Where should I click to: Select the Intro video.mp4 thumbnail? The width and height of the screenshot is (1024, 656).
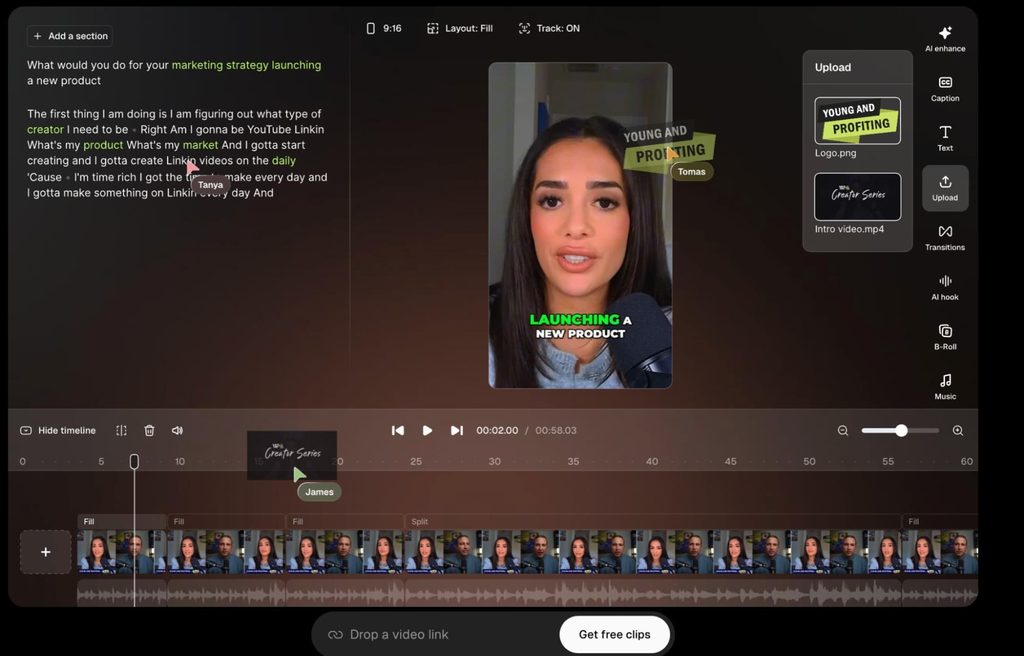(857, 197)
